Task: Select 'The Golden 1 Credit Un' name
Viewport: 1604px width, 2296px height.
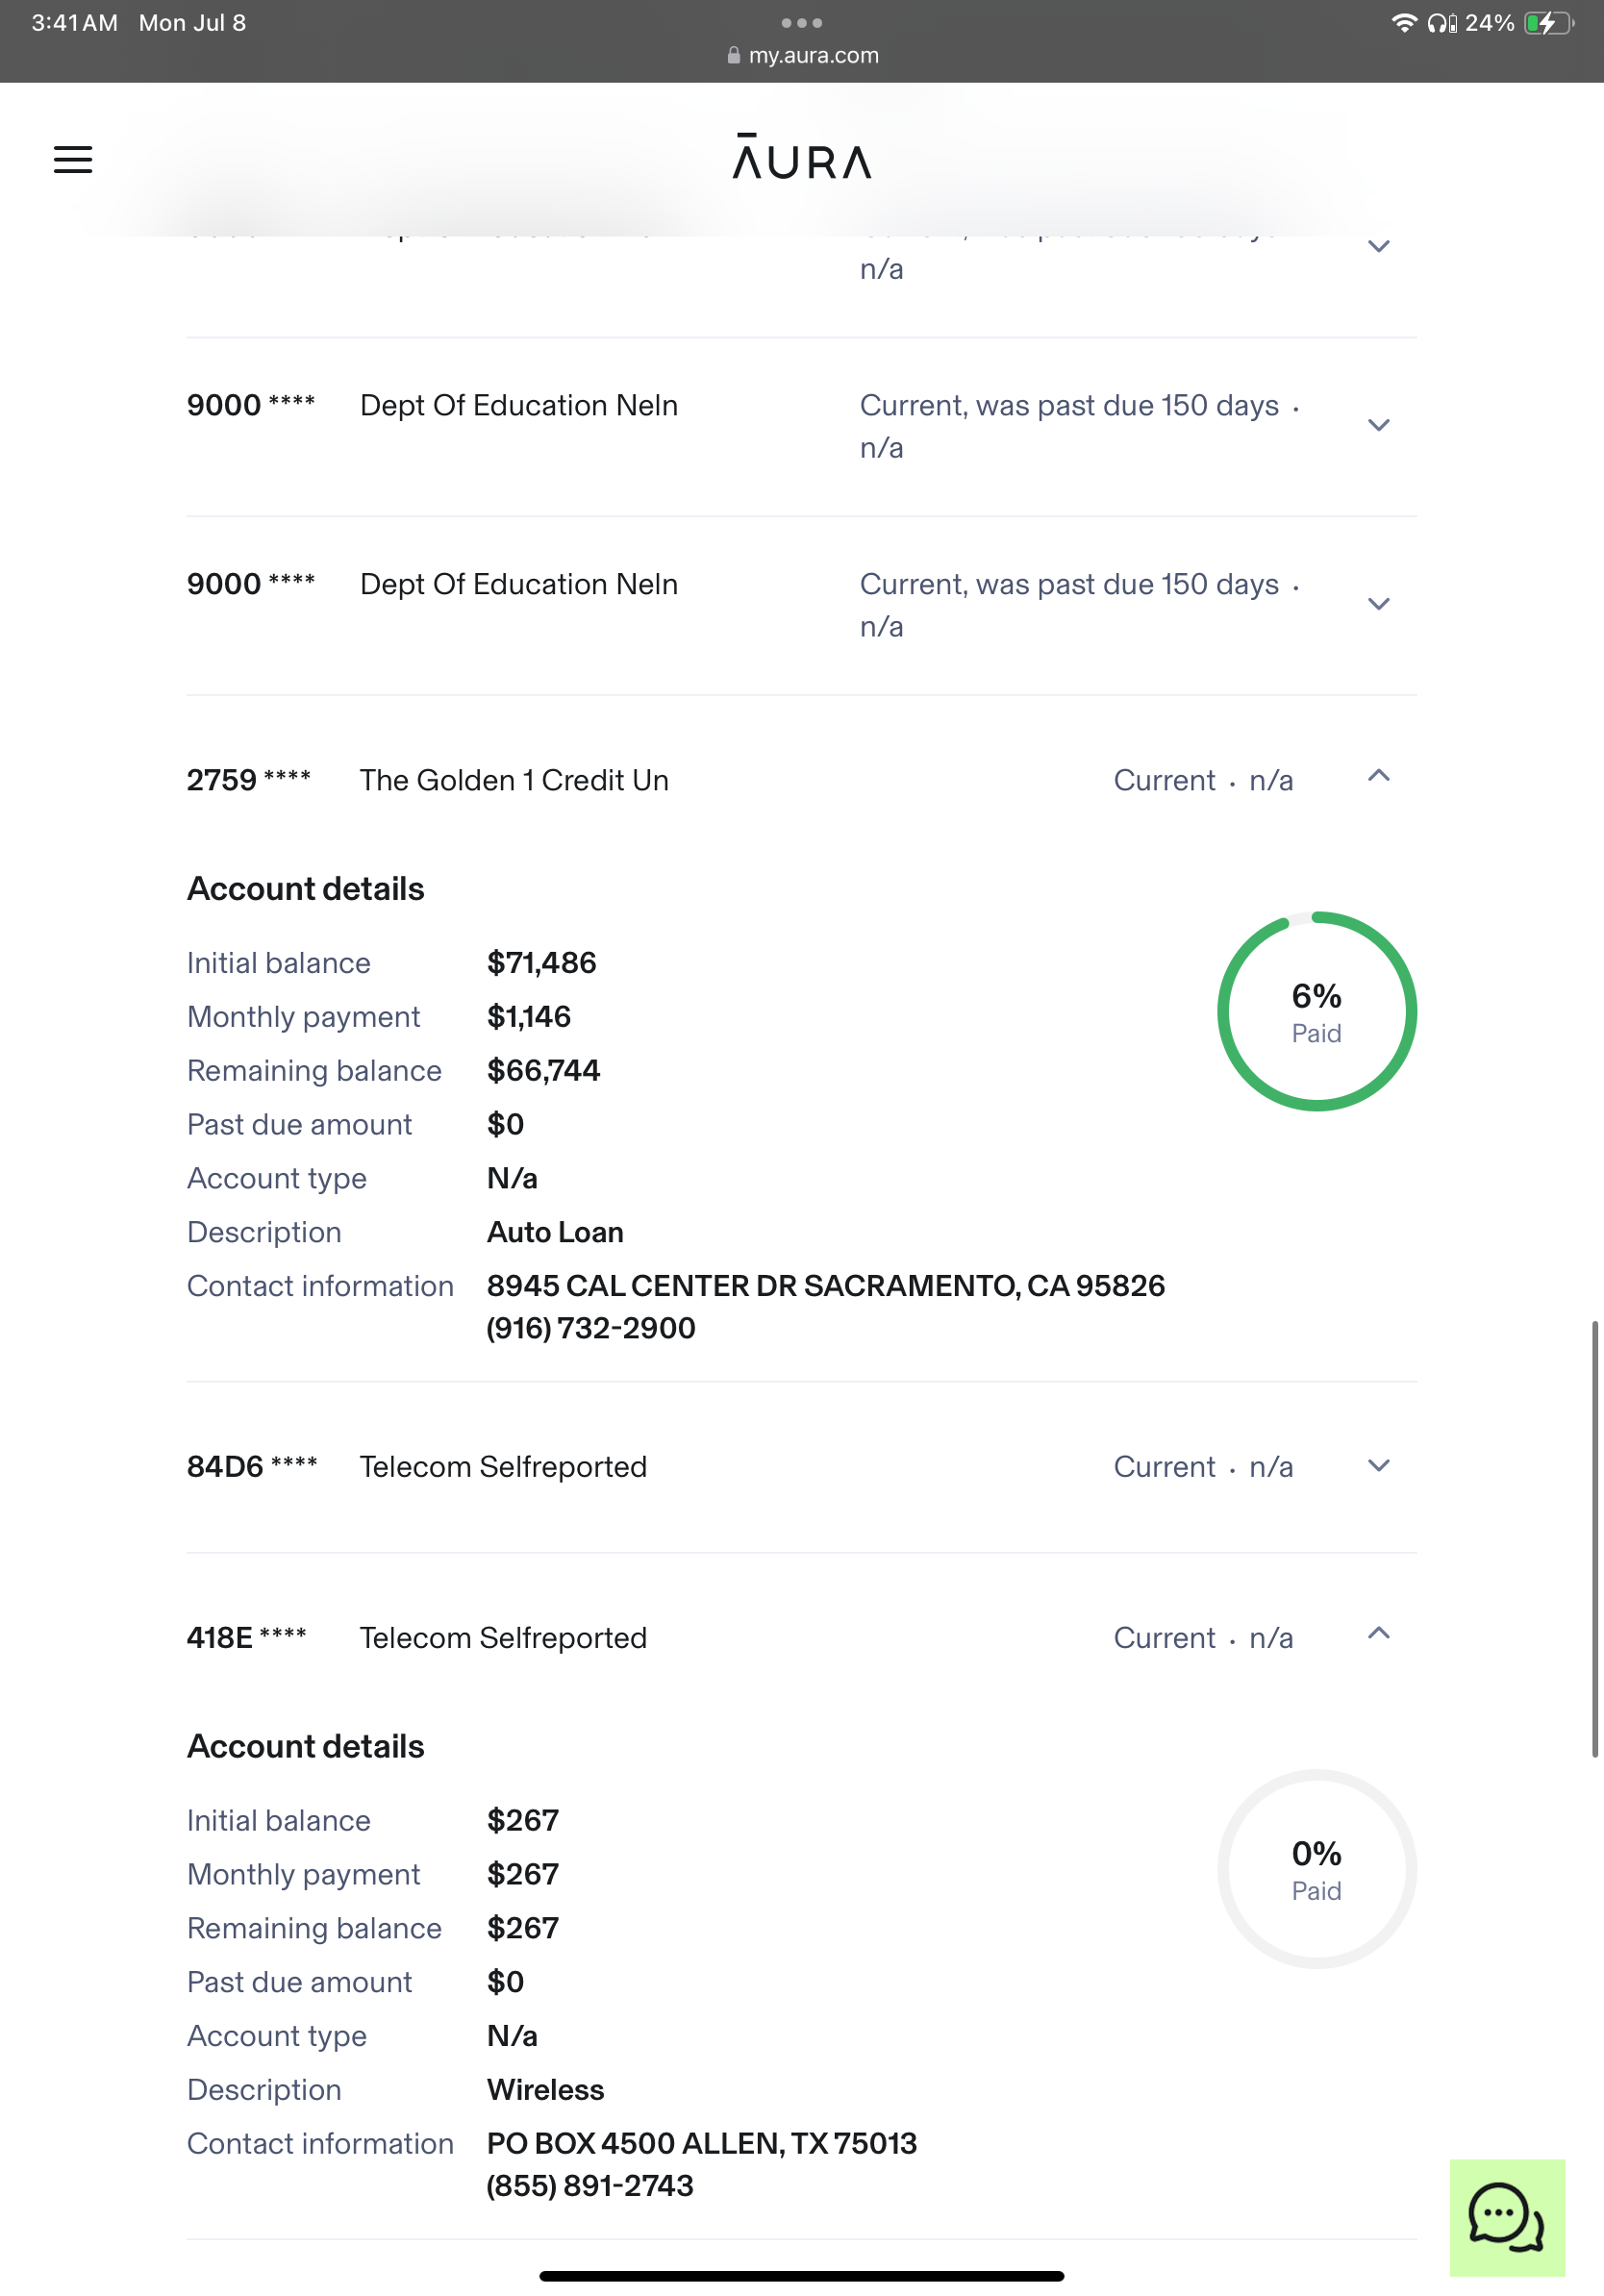Action: (x=514, y=780)
